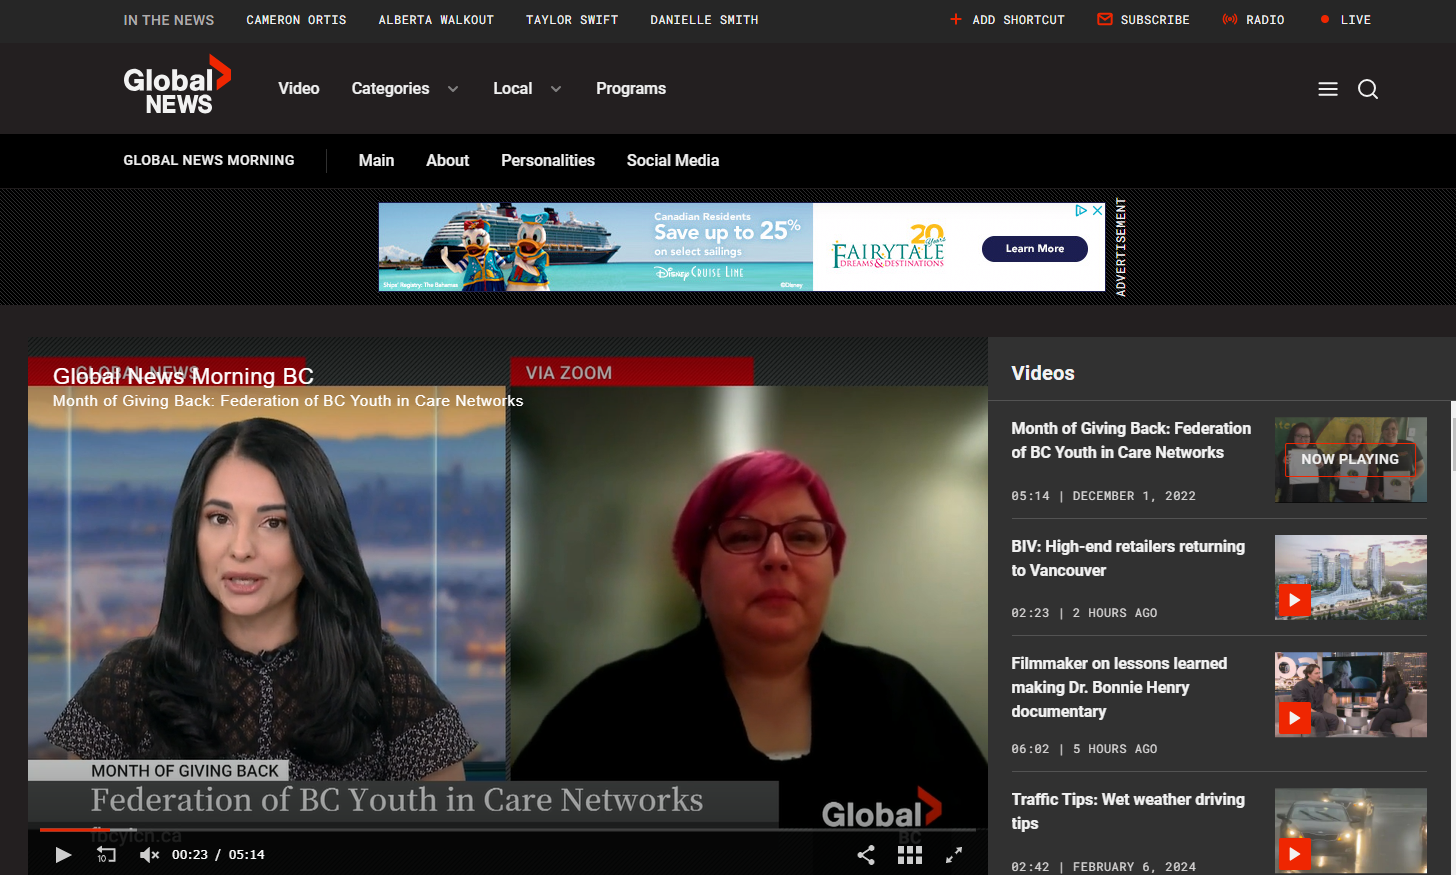Select the Personalities tab
Screen dimensions: 1456x875
click(548, 160)
